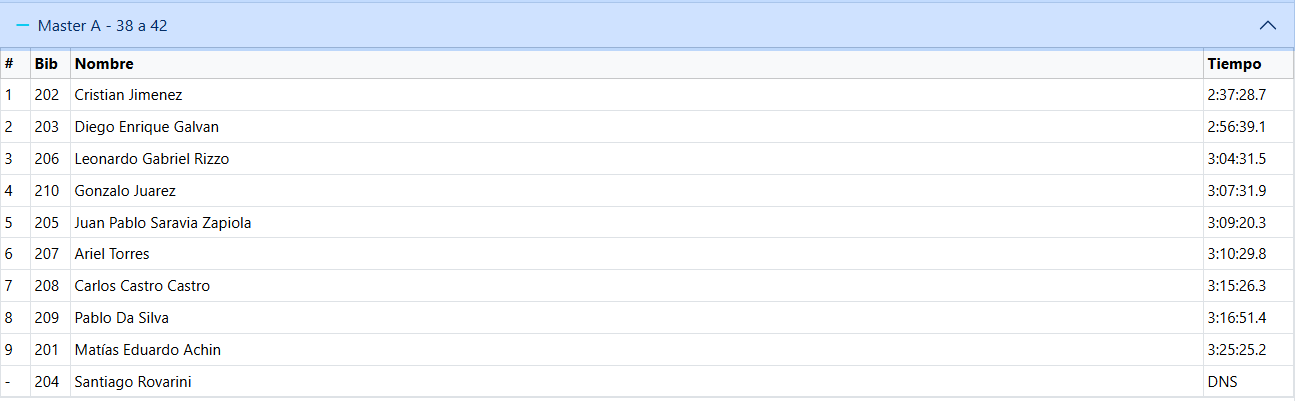Click the # column header

tap(9, 64)
